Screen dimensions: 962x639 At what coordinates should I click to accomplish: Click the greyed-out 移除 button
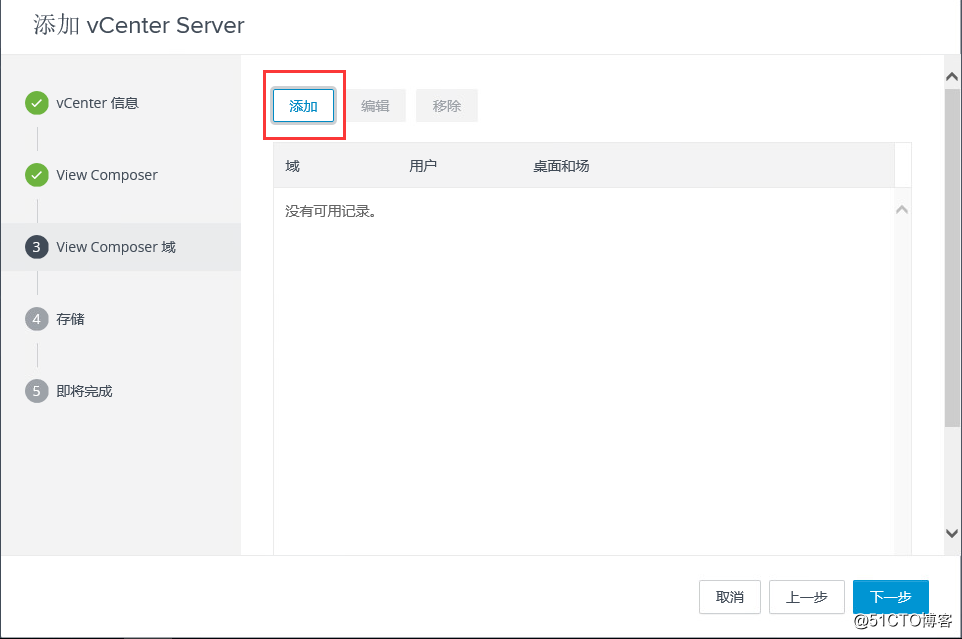[447, 105]
